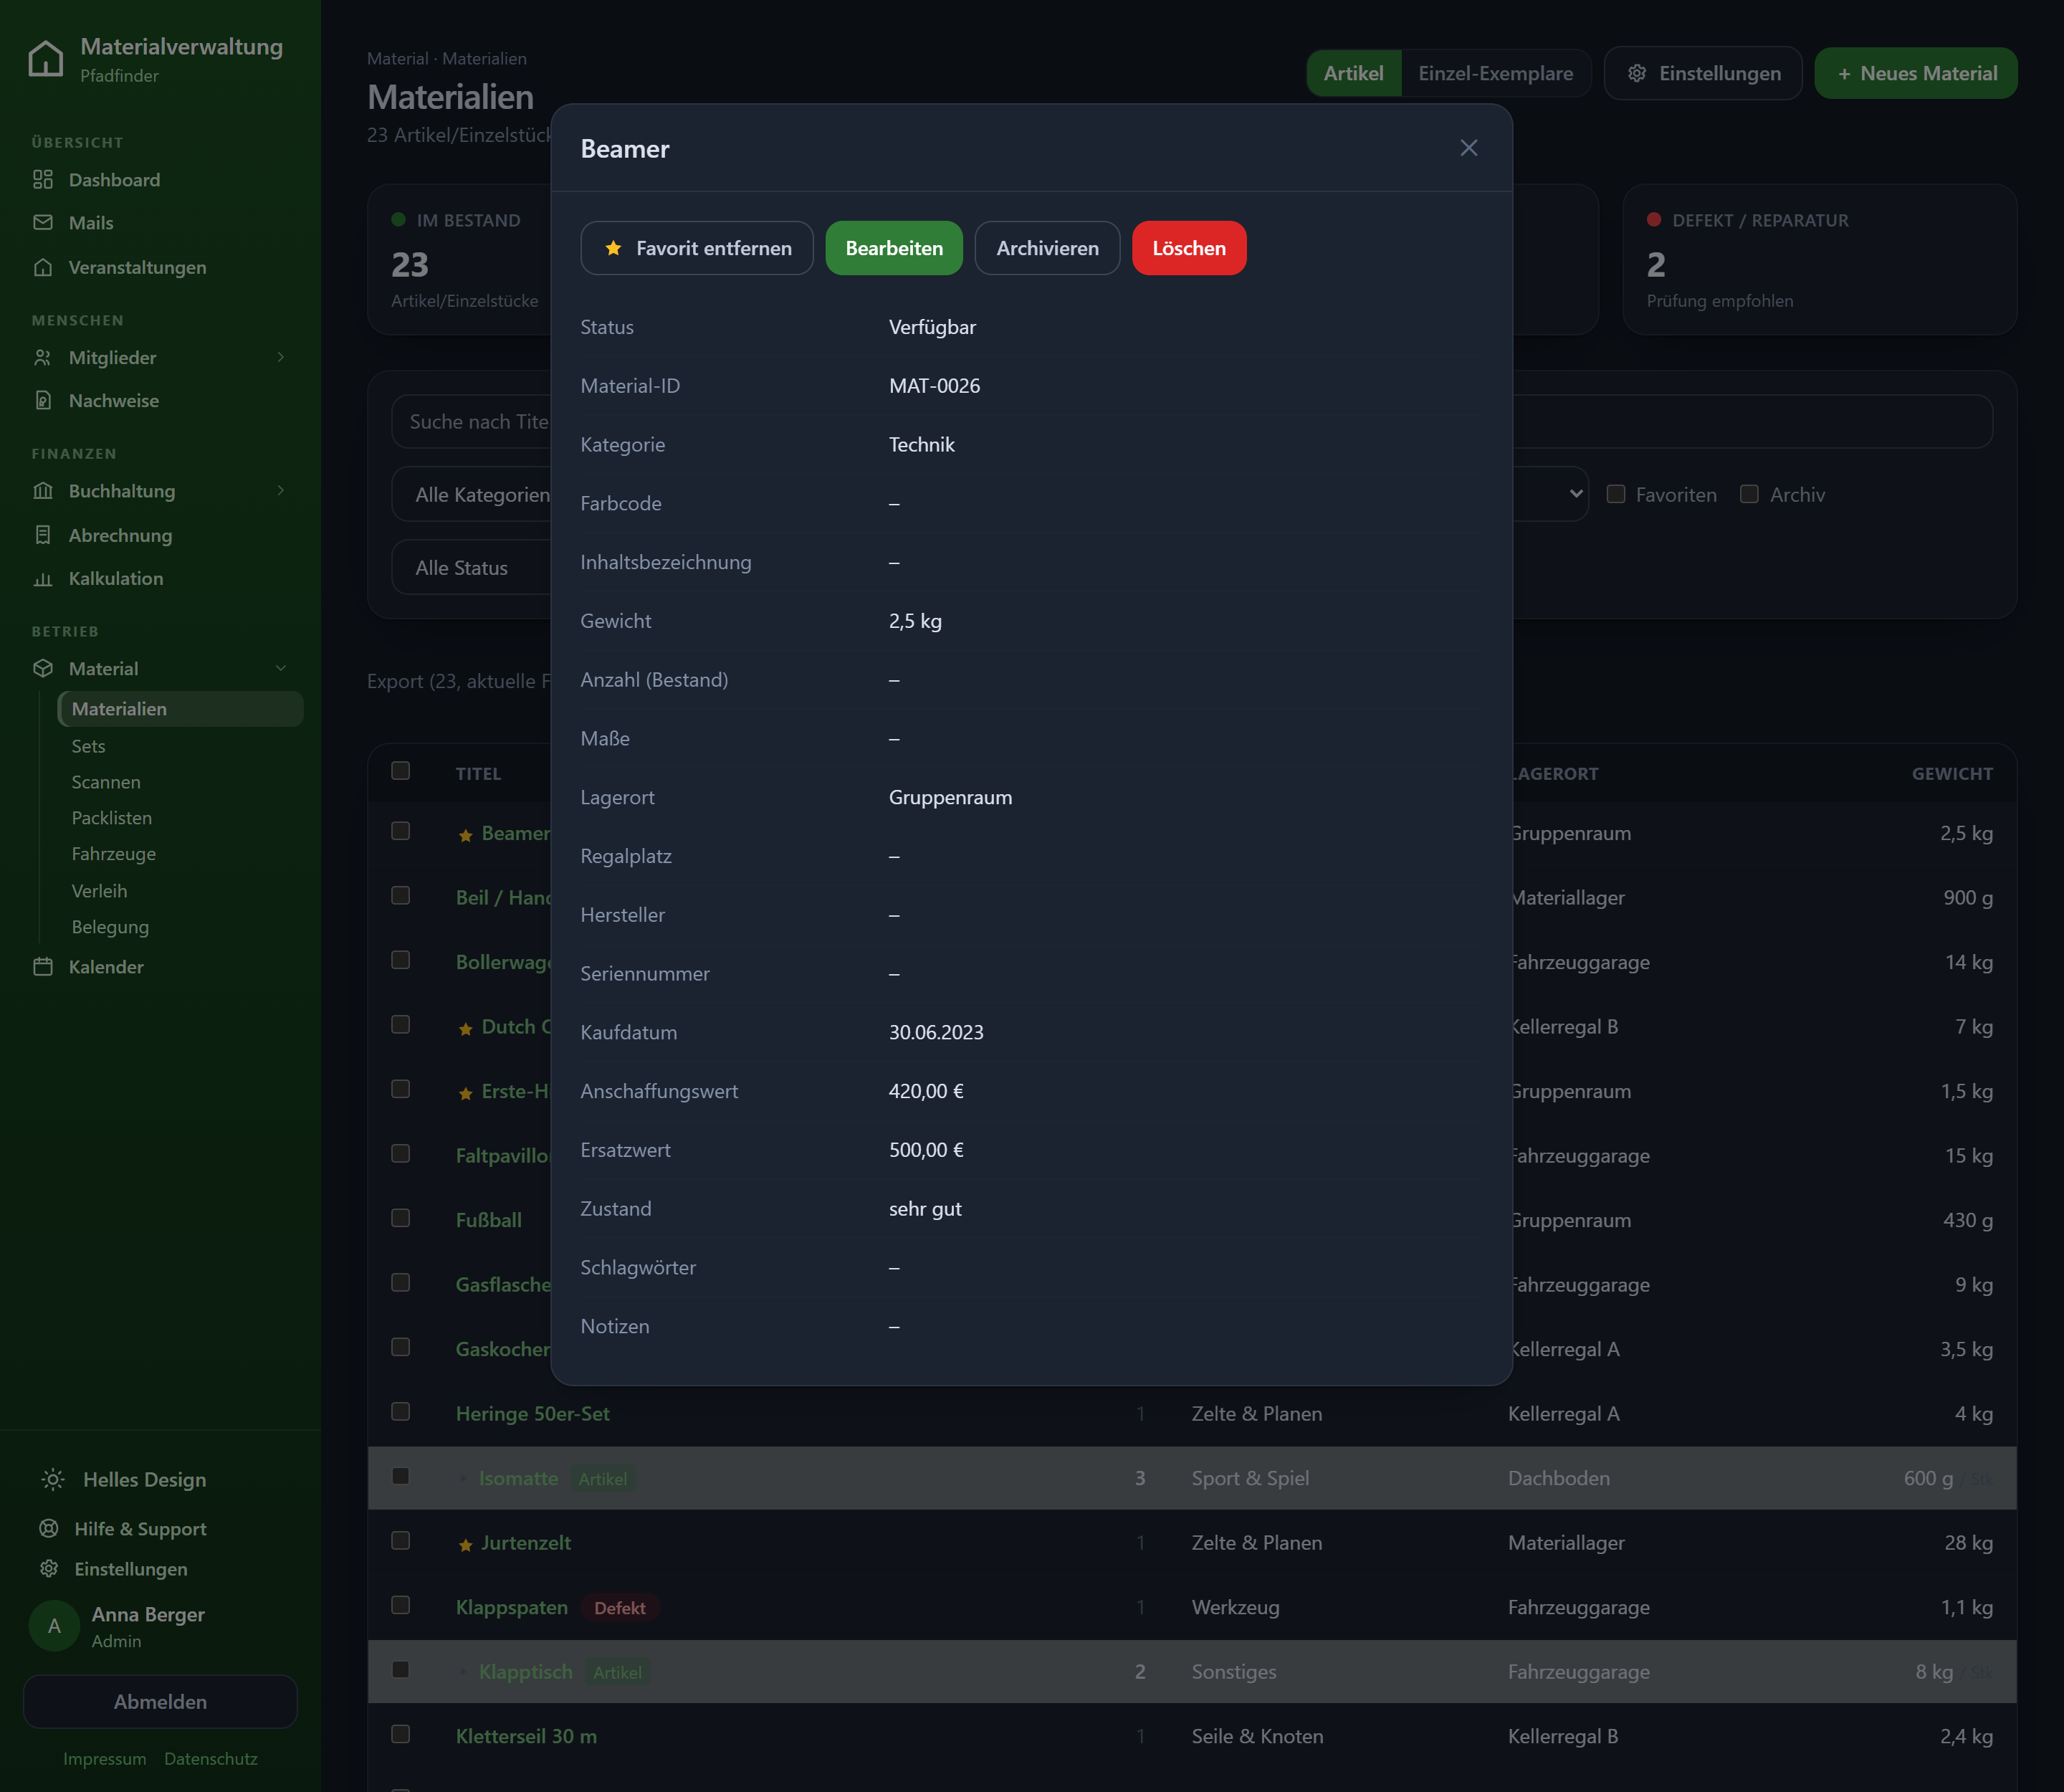Click the green Bearbeiten button

coord(894,248)
